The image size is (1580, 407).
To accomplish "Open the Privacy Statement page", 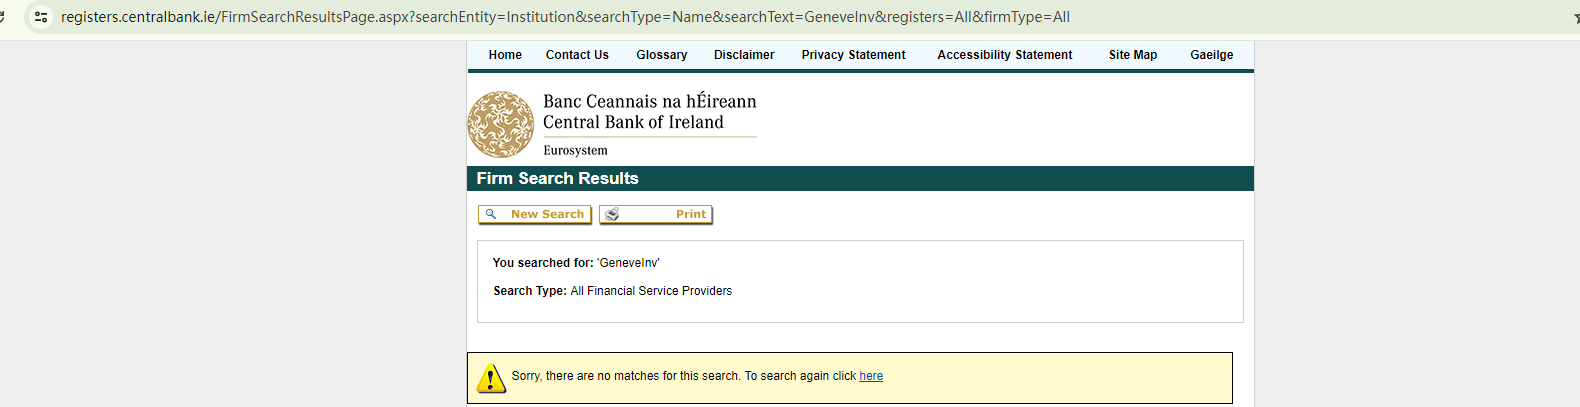I will click(x=853, y=55).
